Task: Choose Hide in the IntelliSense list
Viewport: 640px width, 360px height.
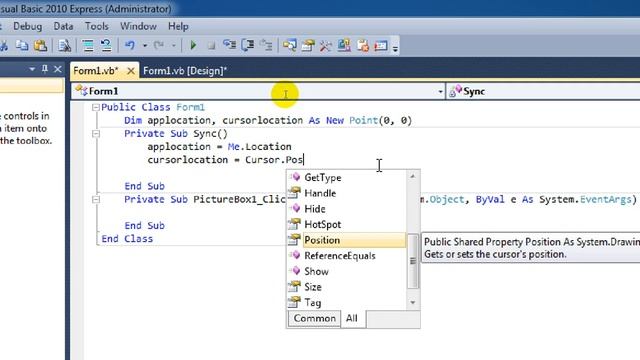Action: pos(347,209)
